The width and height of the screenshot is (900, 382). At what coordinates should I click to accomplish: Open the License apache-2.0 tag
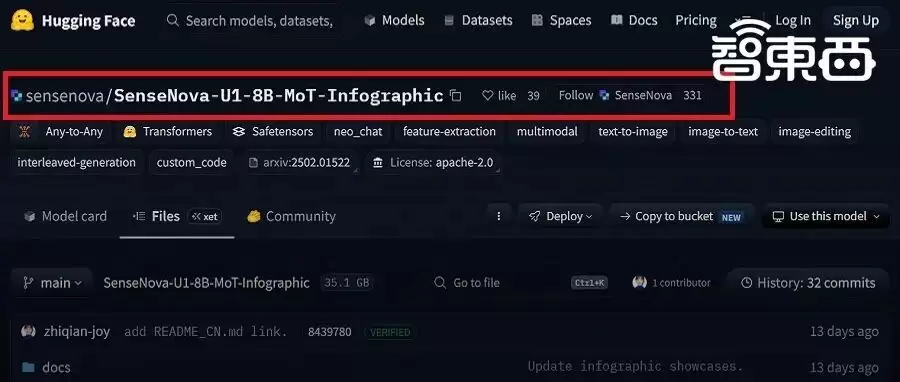point(433,162)
